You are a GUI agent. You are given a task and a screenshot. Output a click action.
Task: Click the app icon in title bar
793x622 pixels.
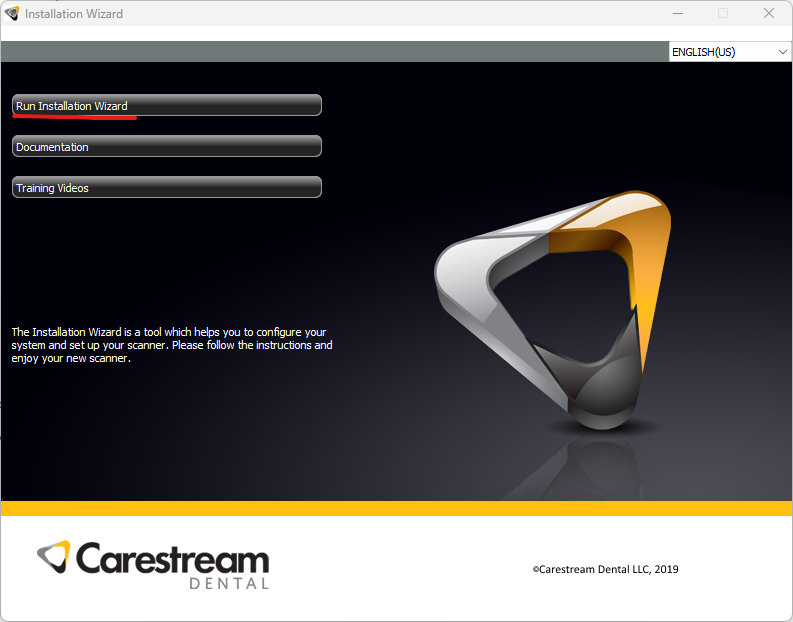[x=12, y=14]
